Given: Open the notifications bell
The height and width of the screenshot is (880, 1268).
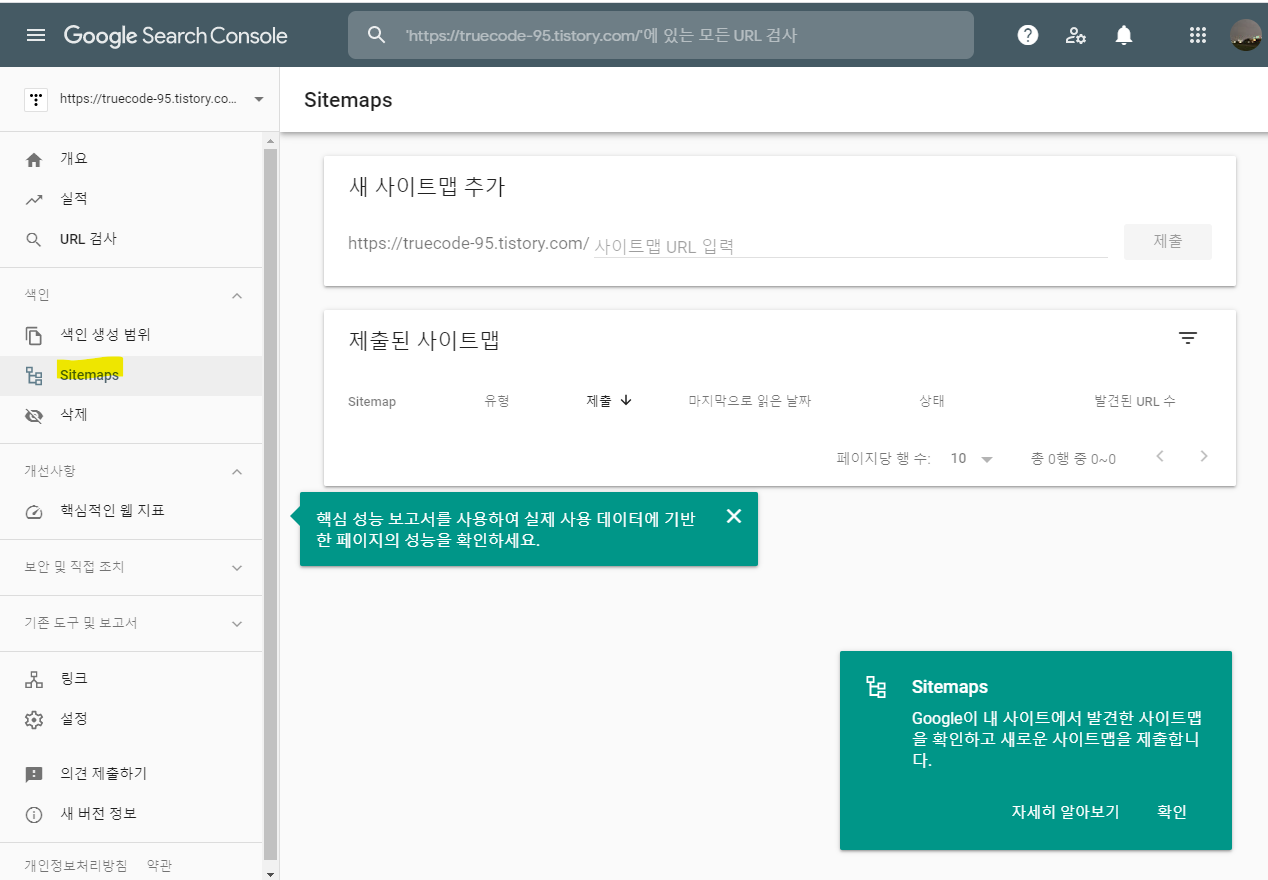Looking at the screenshot, I should [1124, 35].
